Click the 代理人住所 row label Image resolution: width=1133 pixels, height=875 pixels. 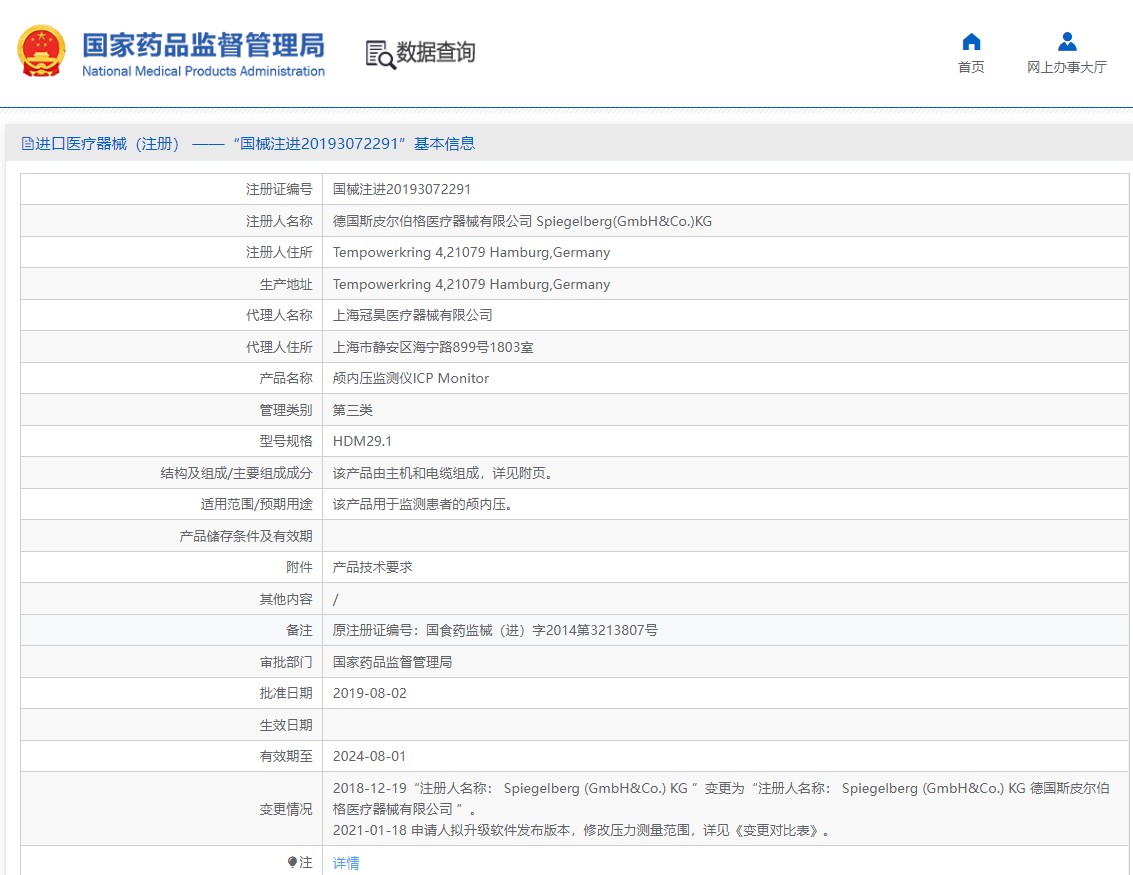pos(279,347)
